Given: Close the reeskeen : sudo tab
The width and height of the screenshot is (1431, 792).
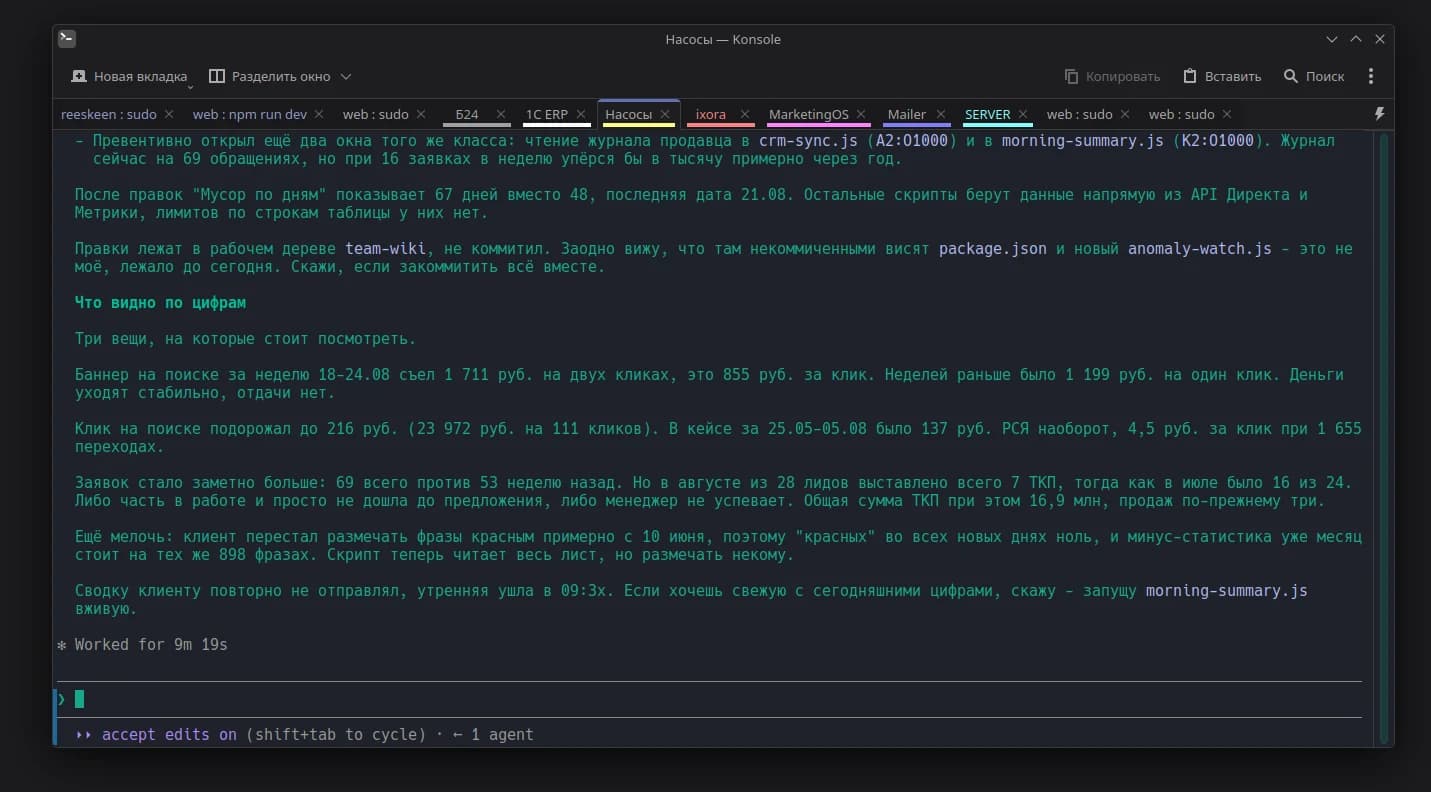Looking at the screenshot, I should pyautogui.click(x=169, y=114).
